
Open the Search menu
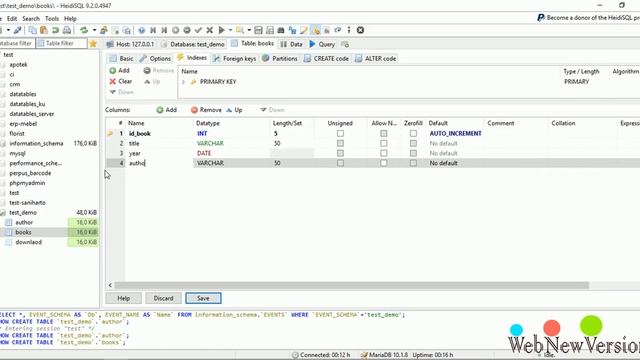point(31,19)
